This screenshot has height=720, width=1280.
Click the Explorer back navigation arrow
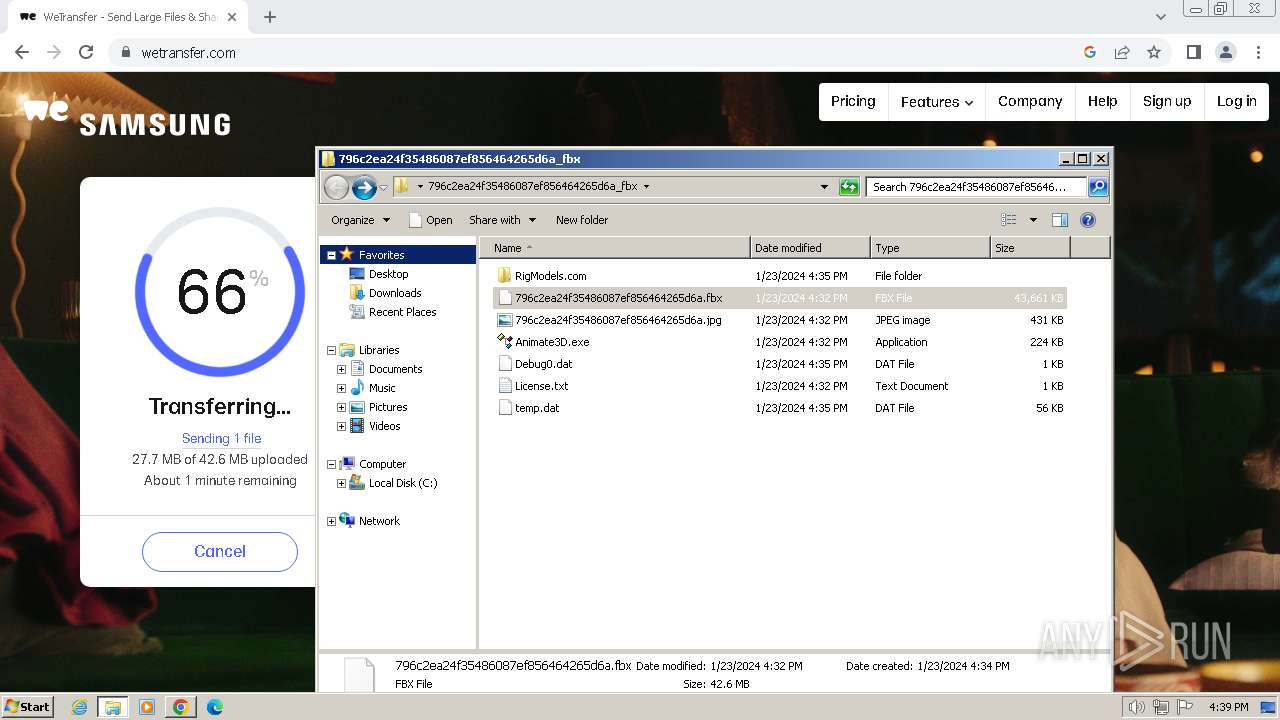point(337,187)
